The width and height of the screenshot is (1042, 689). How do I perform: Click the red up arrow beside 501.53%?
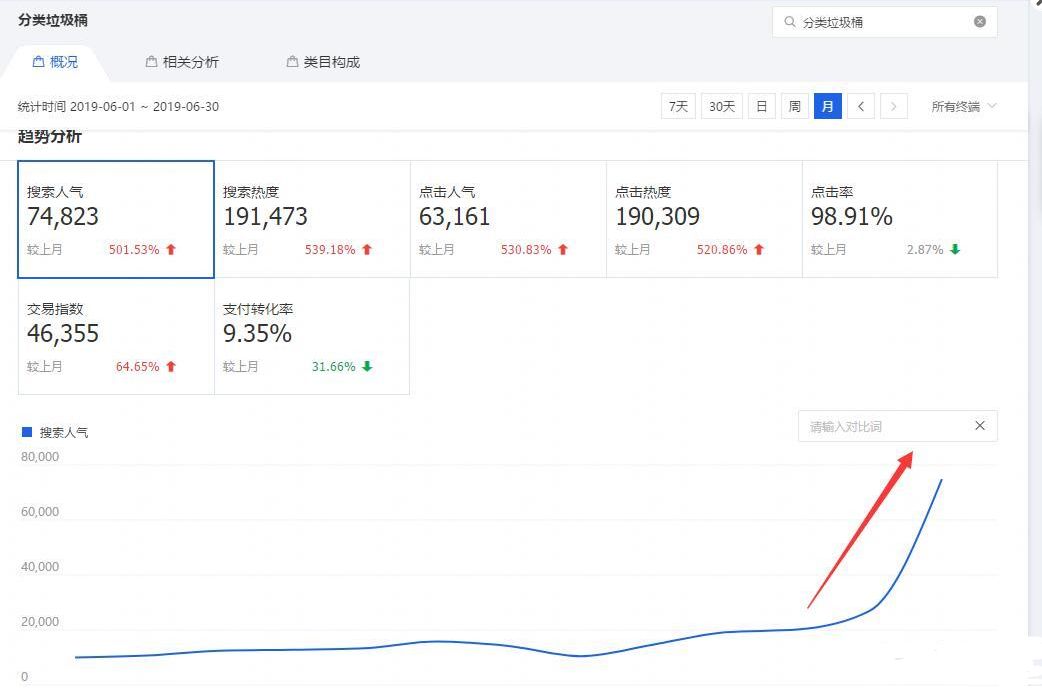(171, 250)
